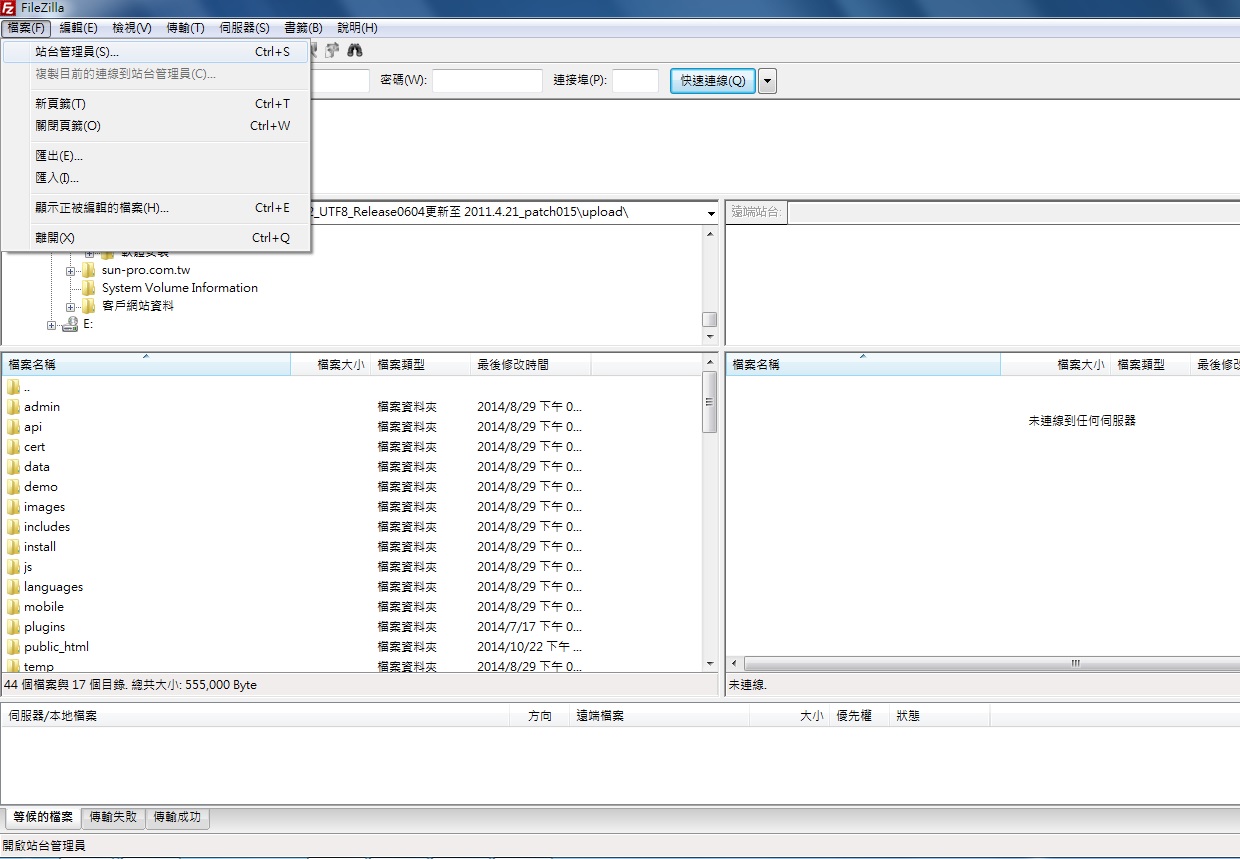Click the folder icon beside js
Image resolution: width=1240 pixels, height=859 pixels.
[13, 567]
